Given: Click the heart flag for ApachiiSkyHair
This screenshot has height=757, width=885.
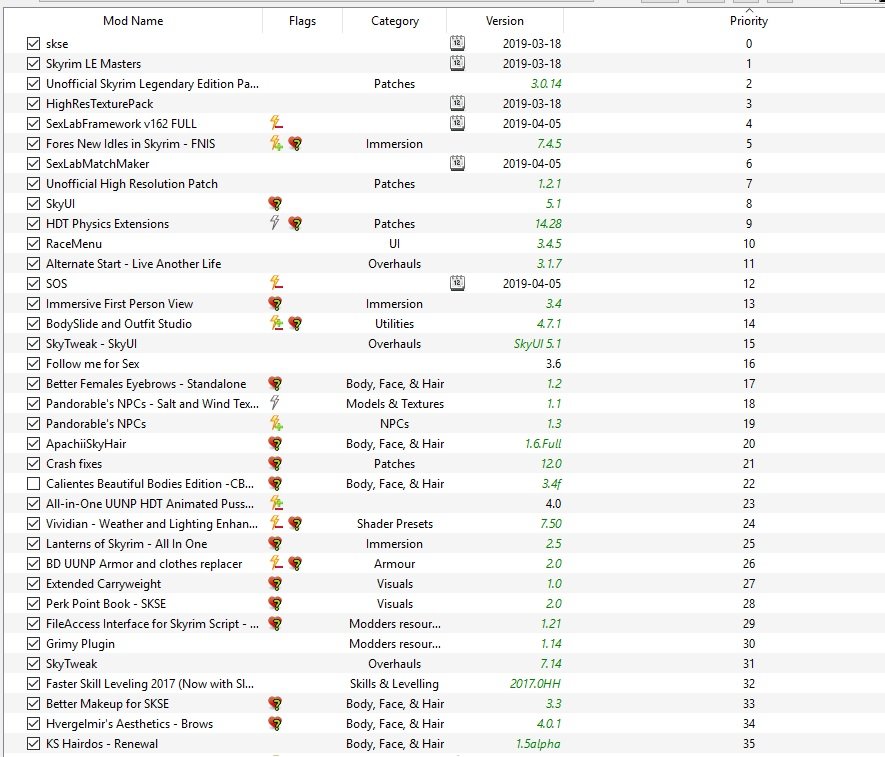Looking at the screenshot, I should coord(275,444).
